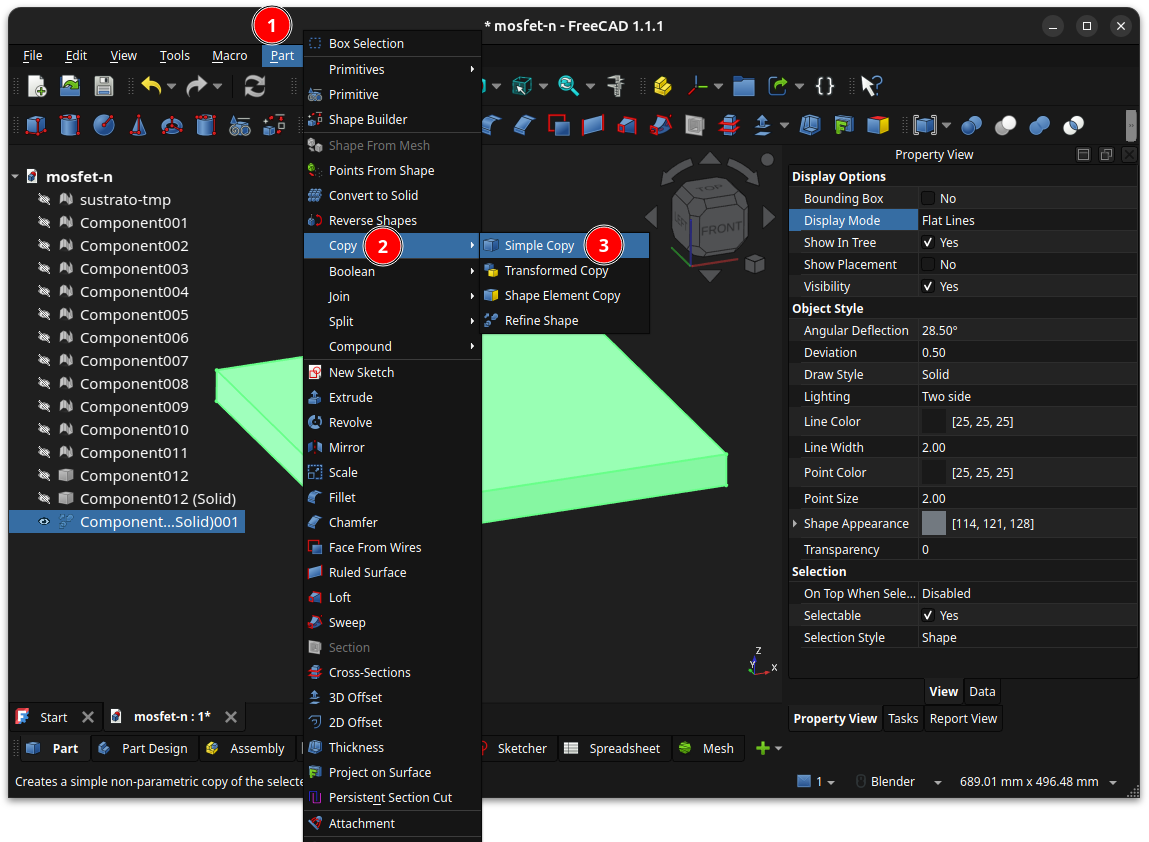Create a Cone primitive
The width and height of the screenshot is (1149, 842).
point(138,125)
